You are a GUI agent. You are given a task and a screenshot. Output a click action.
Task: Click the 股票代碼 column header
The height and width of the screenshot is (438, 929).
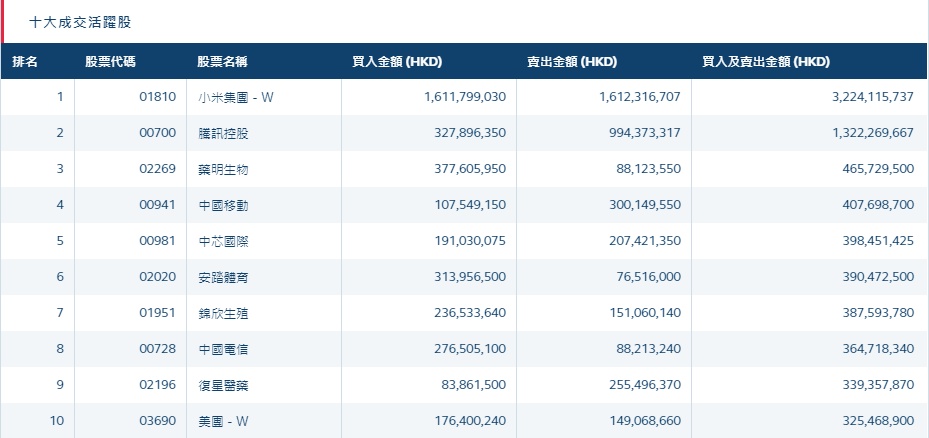pos(111,61)
